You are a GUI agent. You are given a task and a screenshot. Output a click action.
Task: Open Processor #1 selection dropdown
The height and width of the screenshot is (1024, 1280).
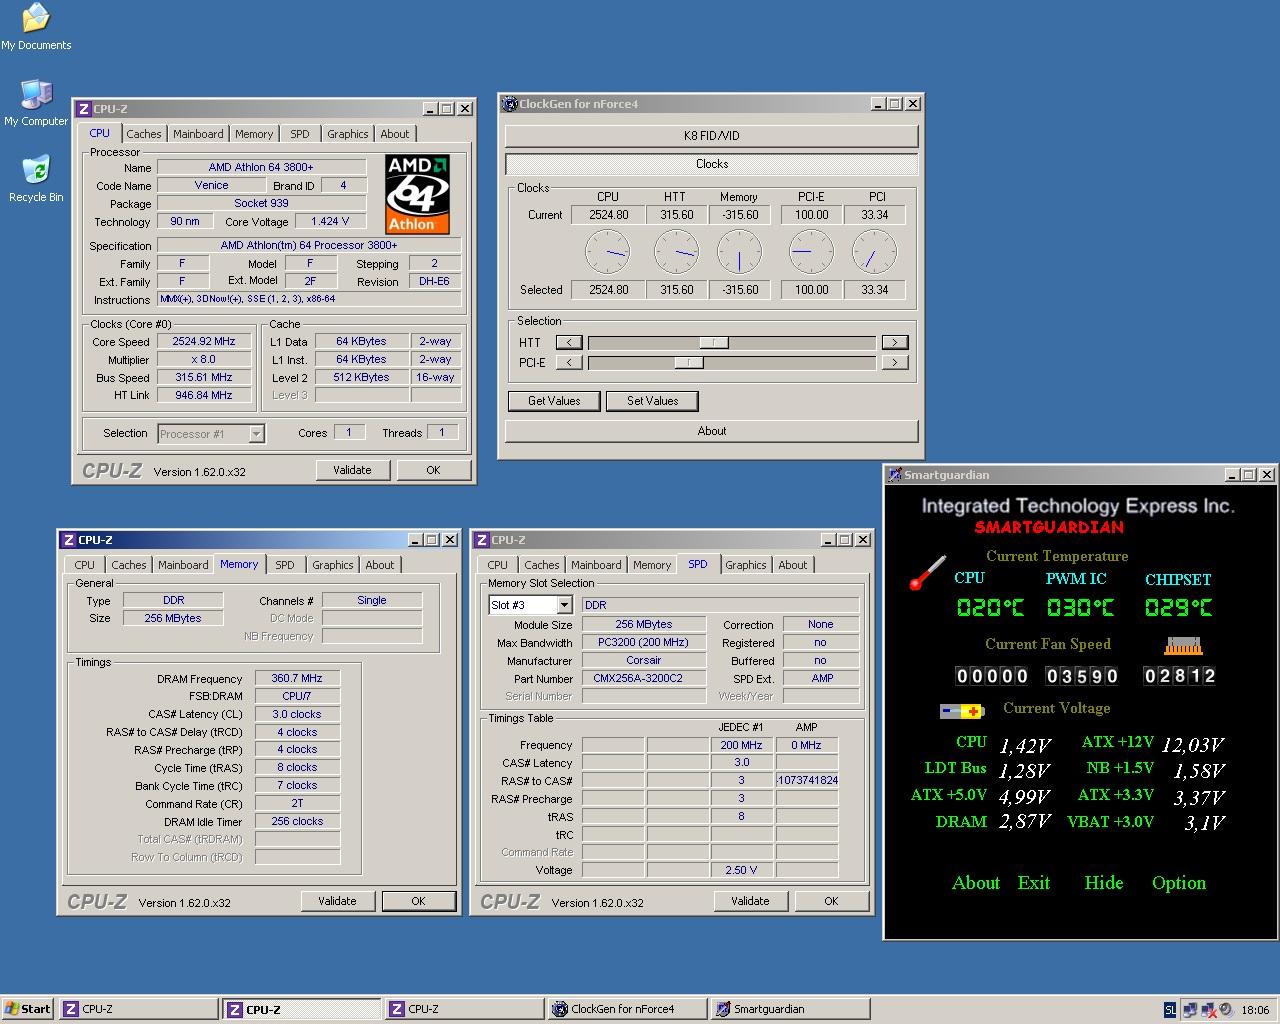coord(256,433)
